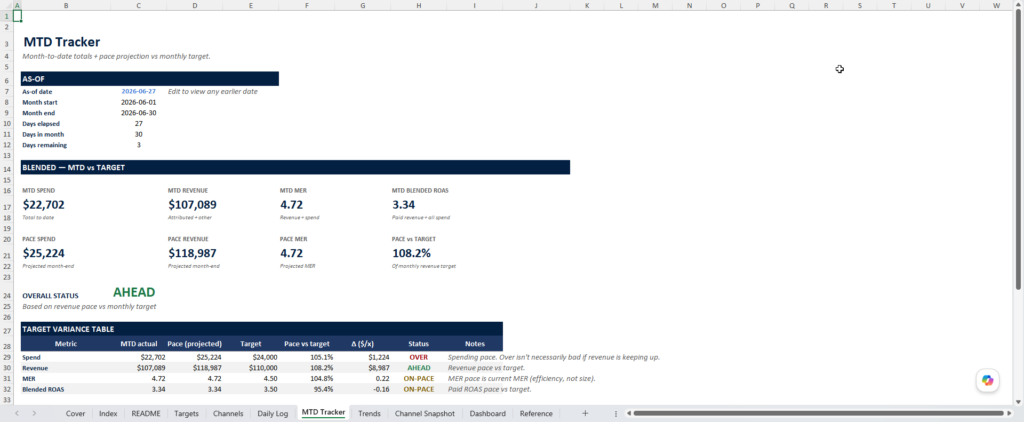The width and height of the screenshot is (1024, 422).
Task: Click the AS-OF section header
Action: [150, 78]
